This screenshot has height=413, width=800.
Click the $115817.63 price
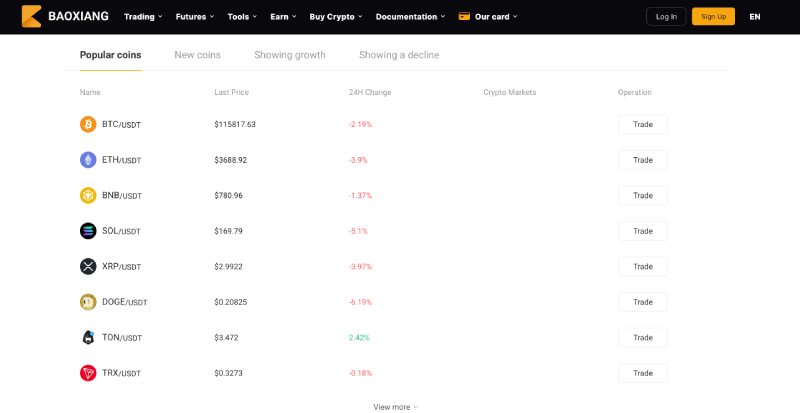(x=235, y=124)
